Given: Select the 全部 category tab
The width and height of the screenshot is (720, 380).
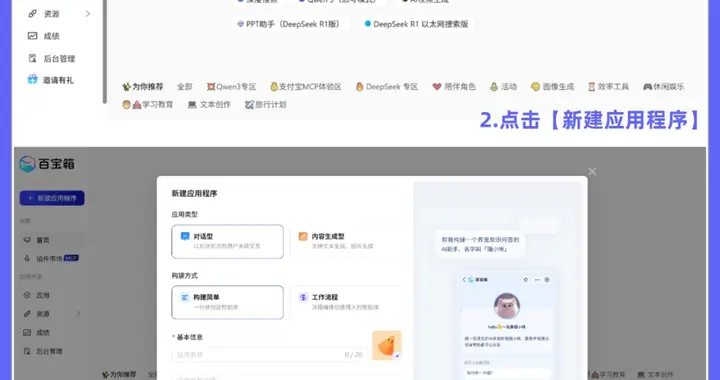Looking at the screenshot, I should click(185, 86).
